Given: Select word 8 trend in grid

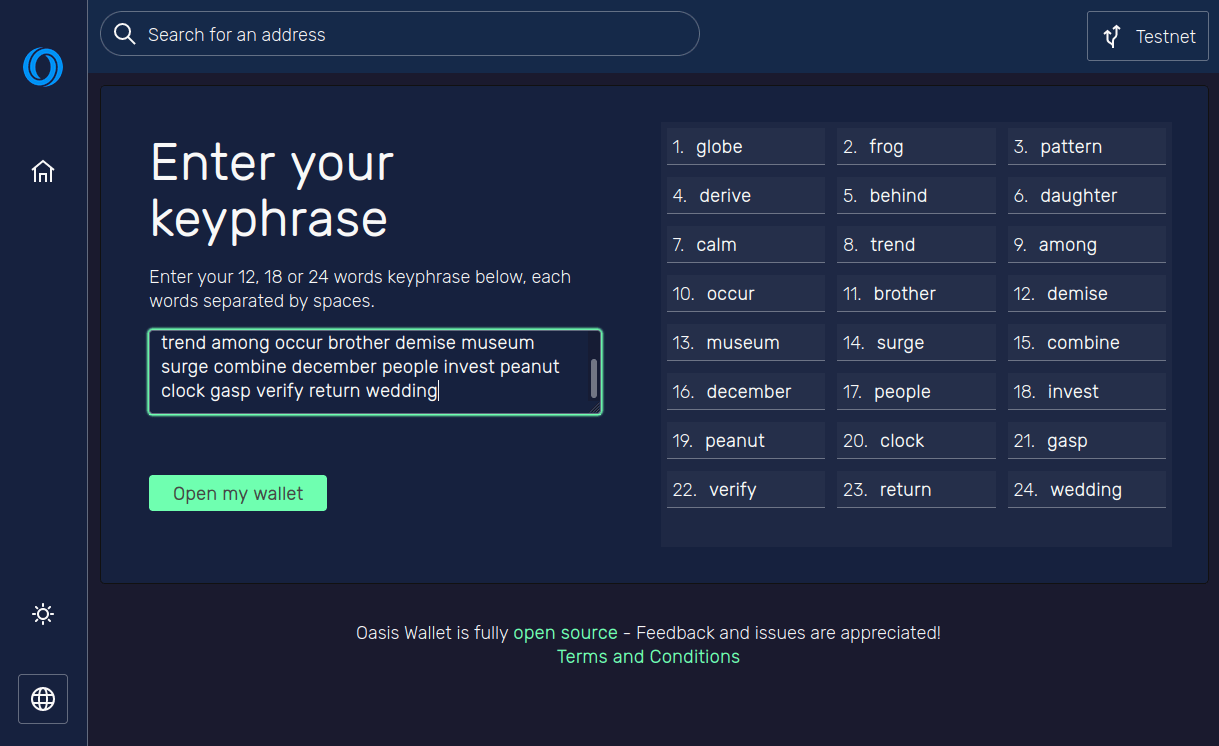Looking at the screenshot, I should point(916,245).
